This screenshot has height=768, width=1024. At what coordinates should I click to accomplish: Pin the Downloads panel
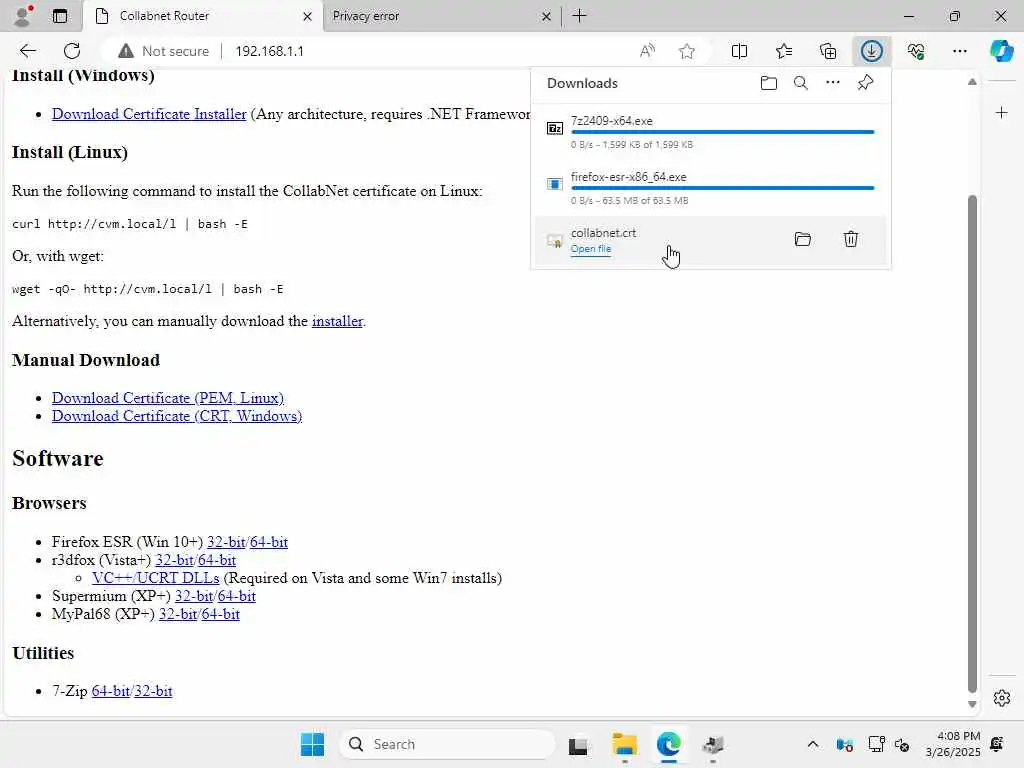pos(865,83)
